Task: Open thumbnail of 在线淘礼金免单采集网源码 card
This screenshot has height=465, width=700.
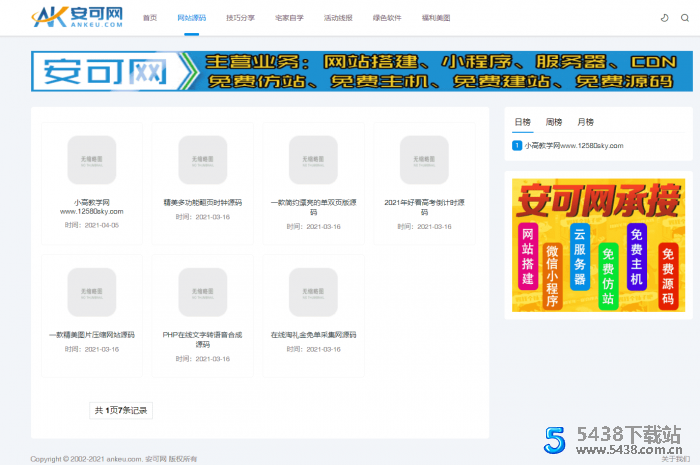Action: [x=313, y=292]
